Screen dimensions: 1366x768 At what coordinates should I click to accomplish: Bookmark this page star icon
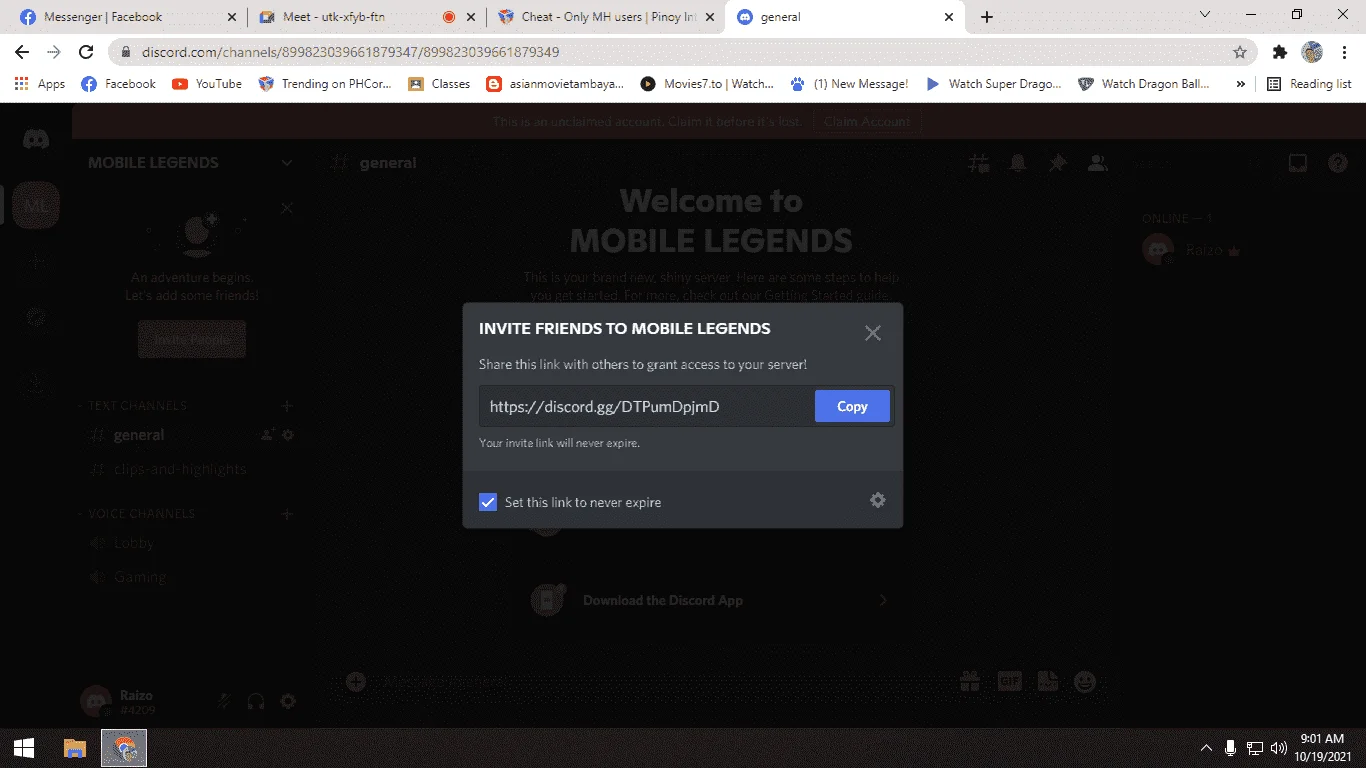click(x=1240, y=52)
